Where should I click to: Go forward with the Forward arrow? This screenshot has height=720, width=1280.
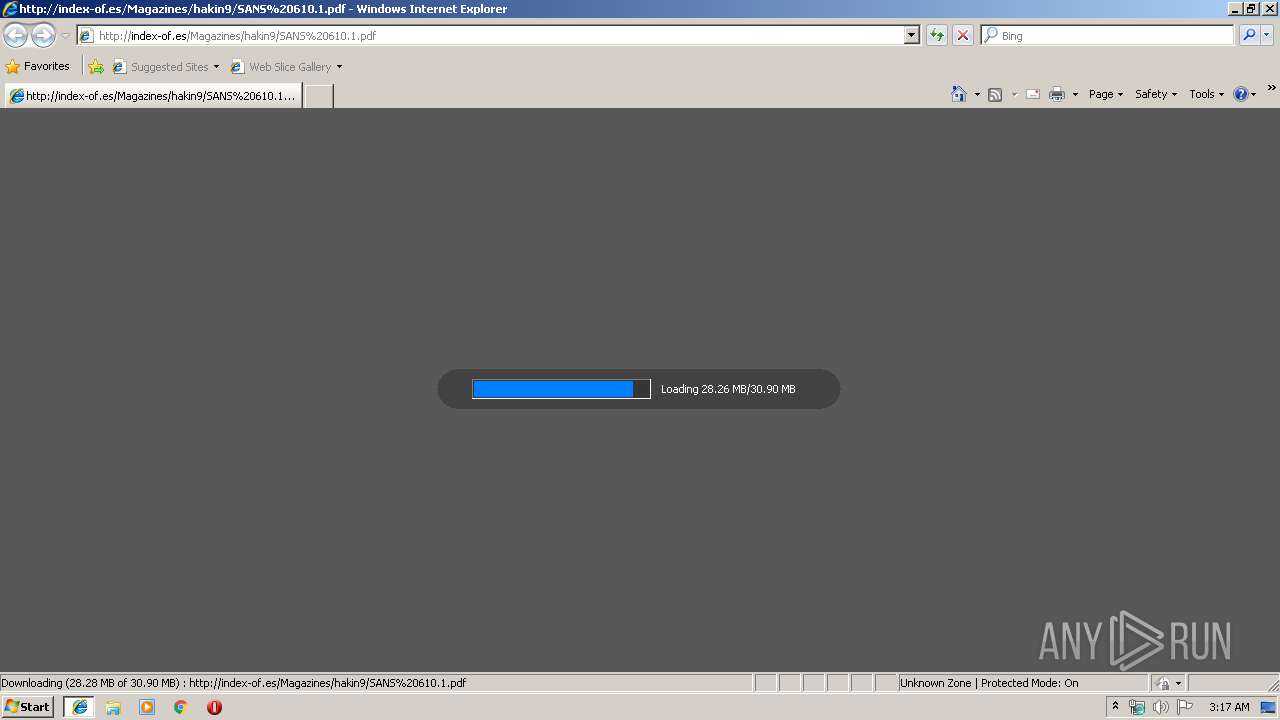coord(43,36)
